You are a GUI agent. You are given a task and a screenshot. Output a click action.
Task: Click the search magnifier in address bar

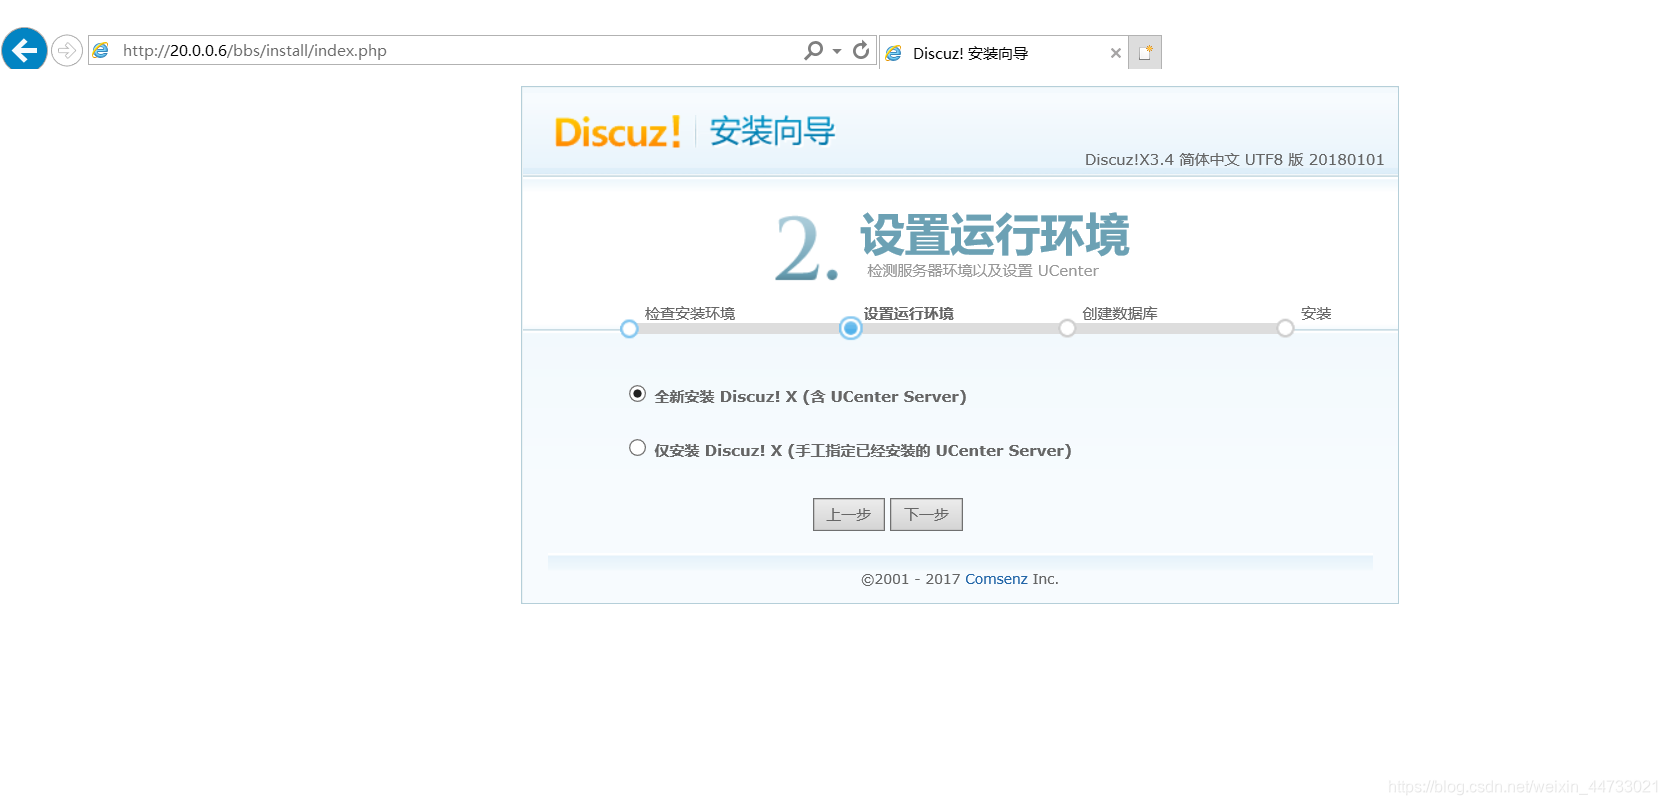point(814,50)
